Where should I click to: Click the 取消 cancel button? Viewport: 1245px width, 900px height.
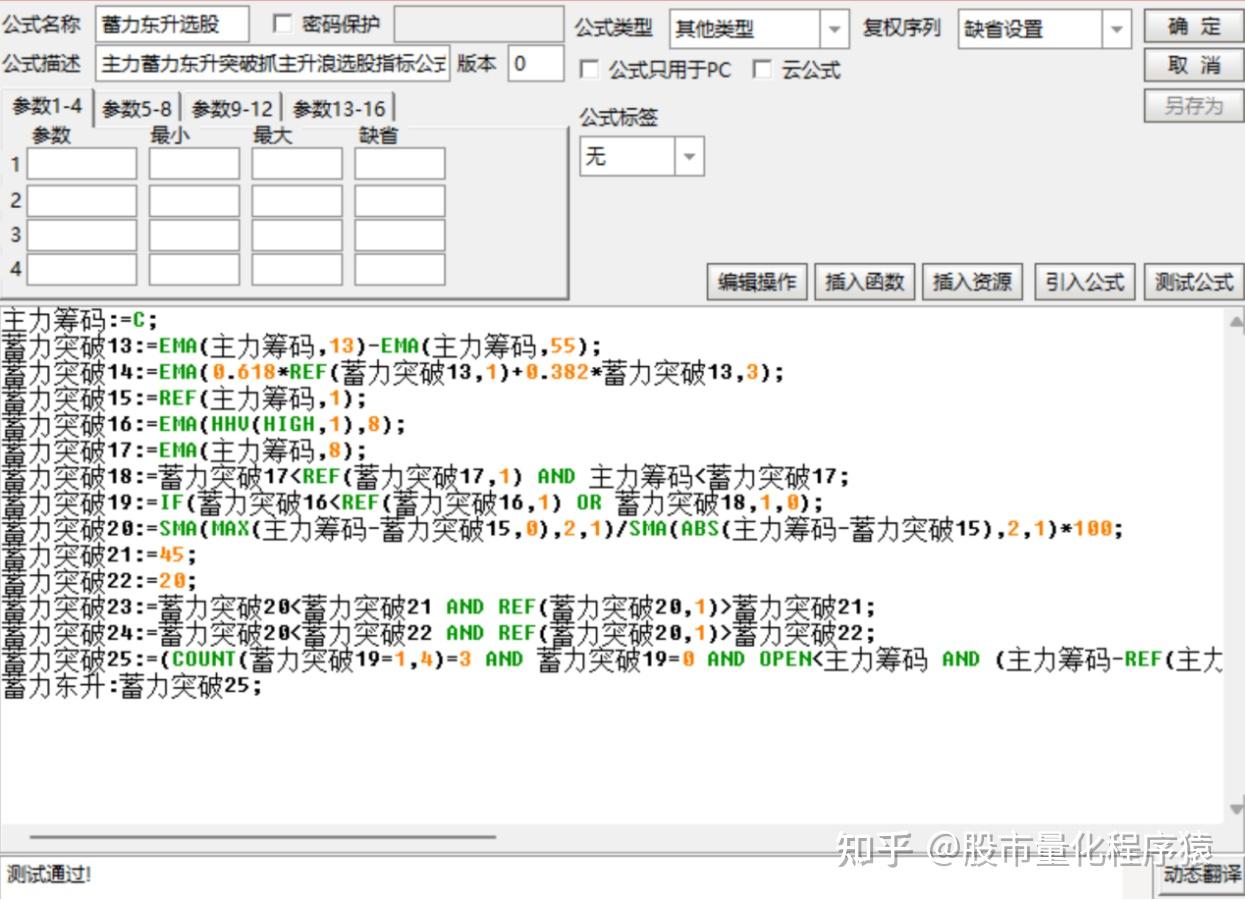1193,66
